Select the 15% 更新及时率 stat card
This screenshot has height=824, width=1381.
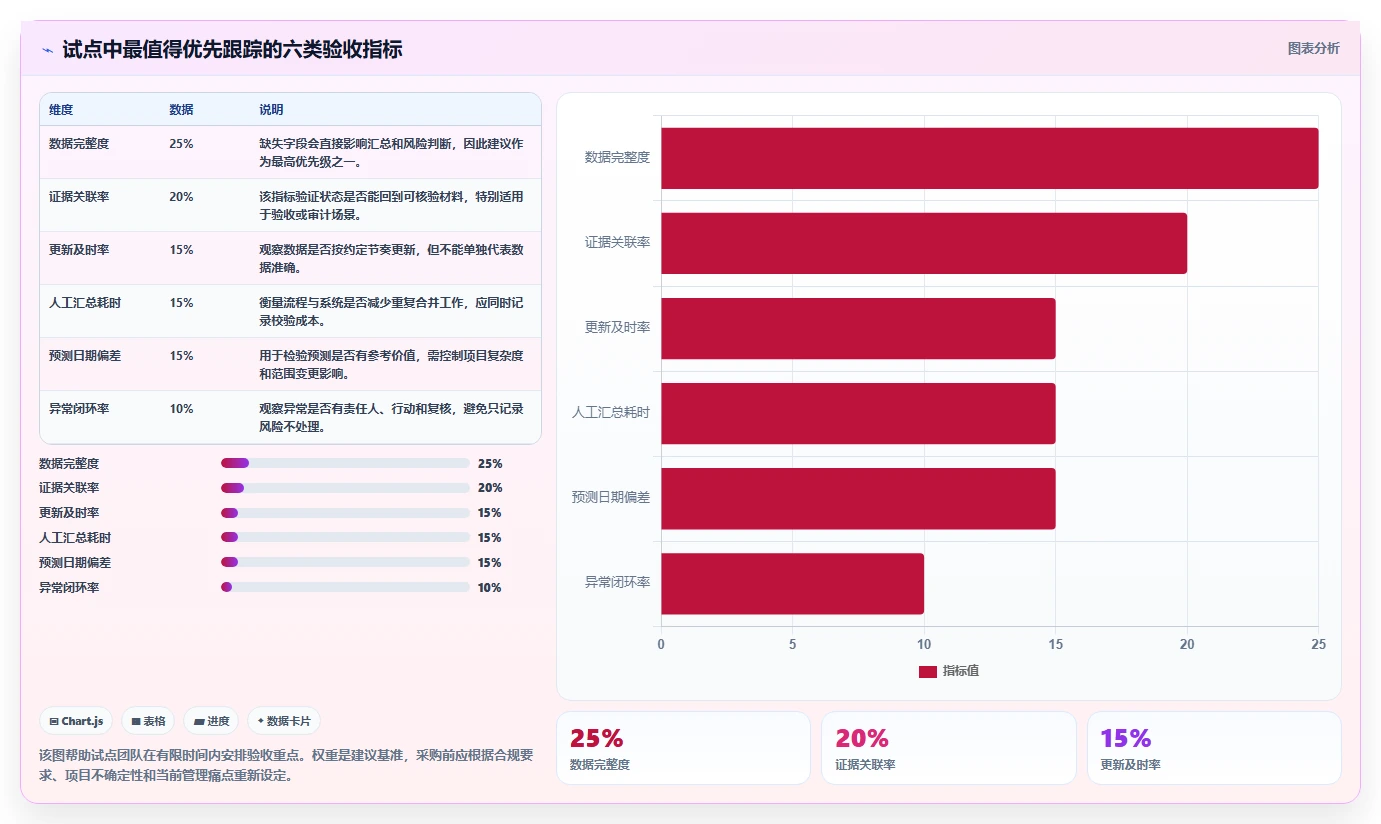[x=1214, y=748]
